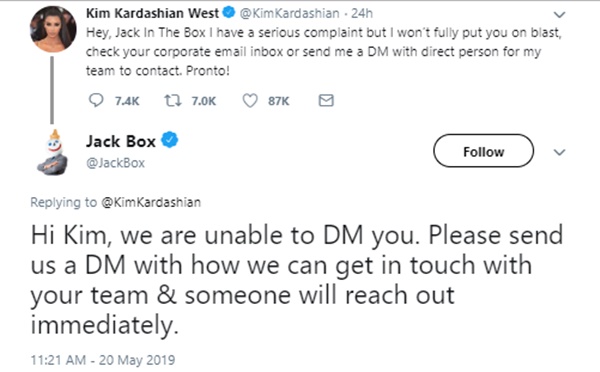
Task: Retweet Kim's tweet using the arrows icon
Action: click(173, 101)
